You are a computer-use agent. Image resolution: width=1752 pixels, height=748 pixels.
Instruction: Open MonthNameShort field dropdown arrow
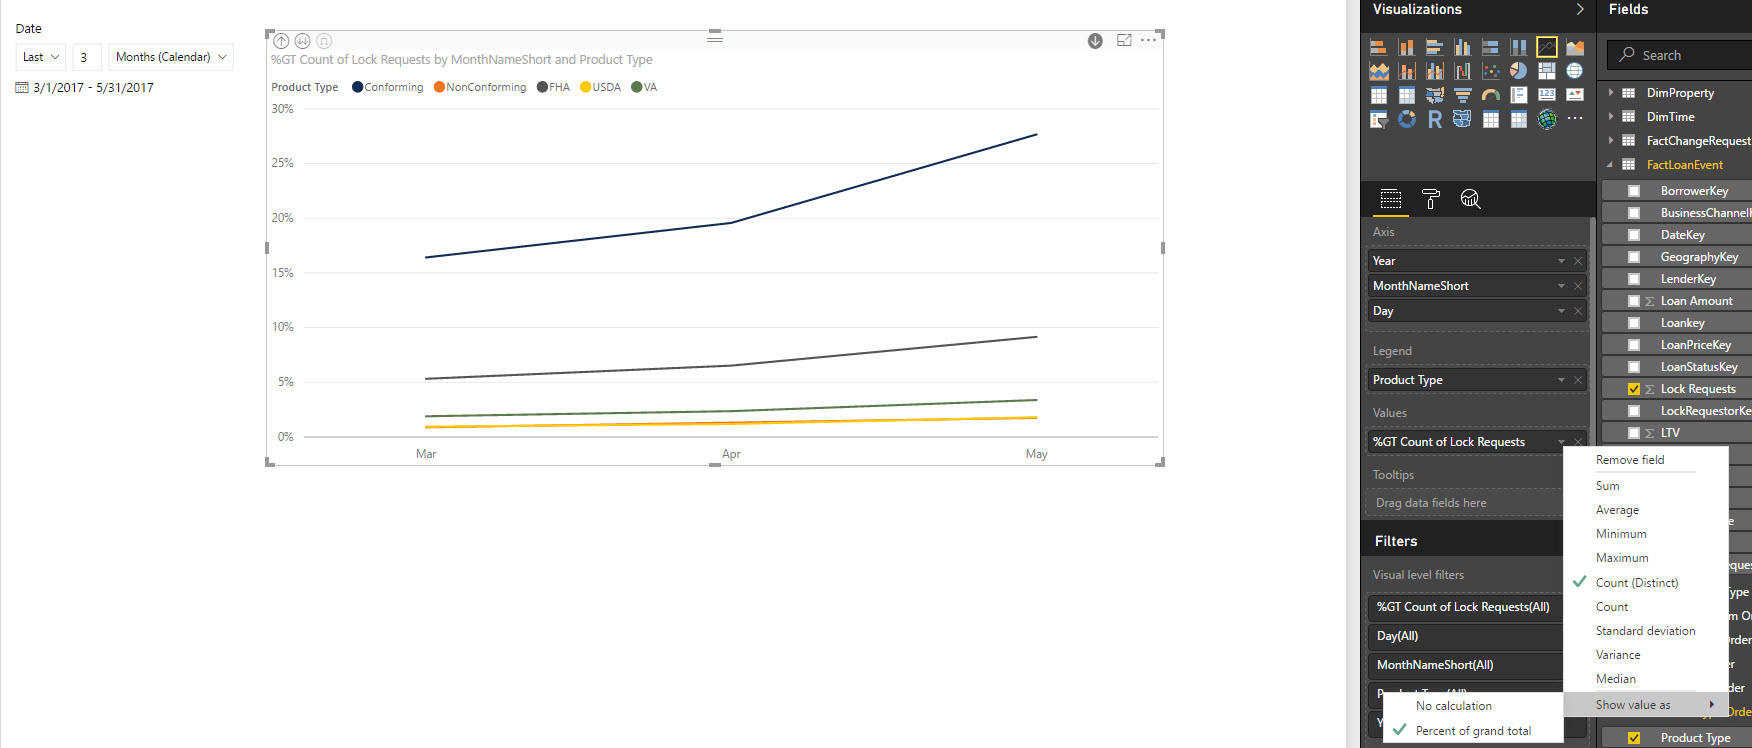(1561, 286)
